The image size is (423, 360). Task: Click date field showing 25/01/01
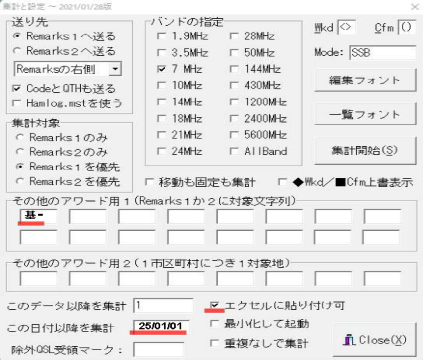pyautogui.click(x=162, y=326)
